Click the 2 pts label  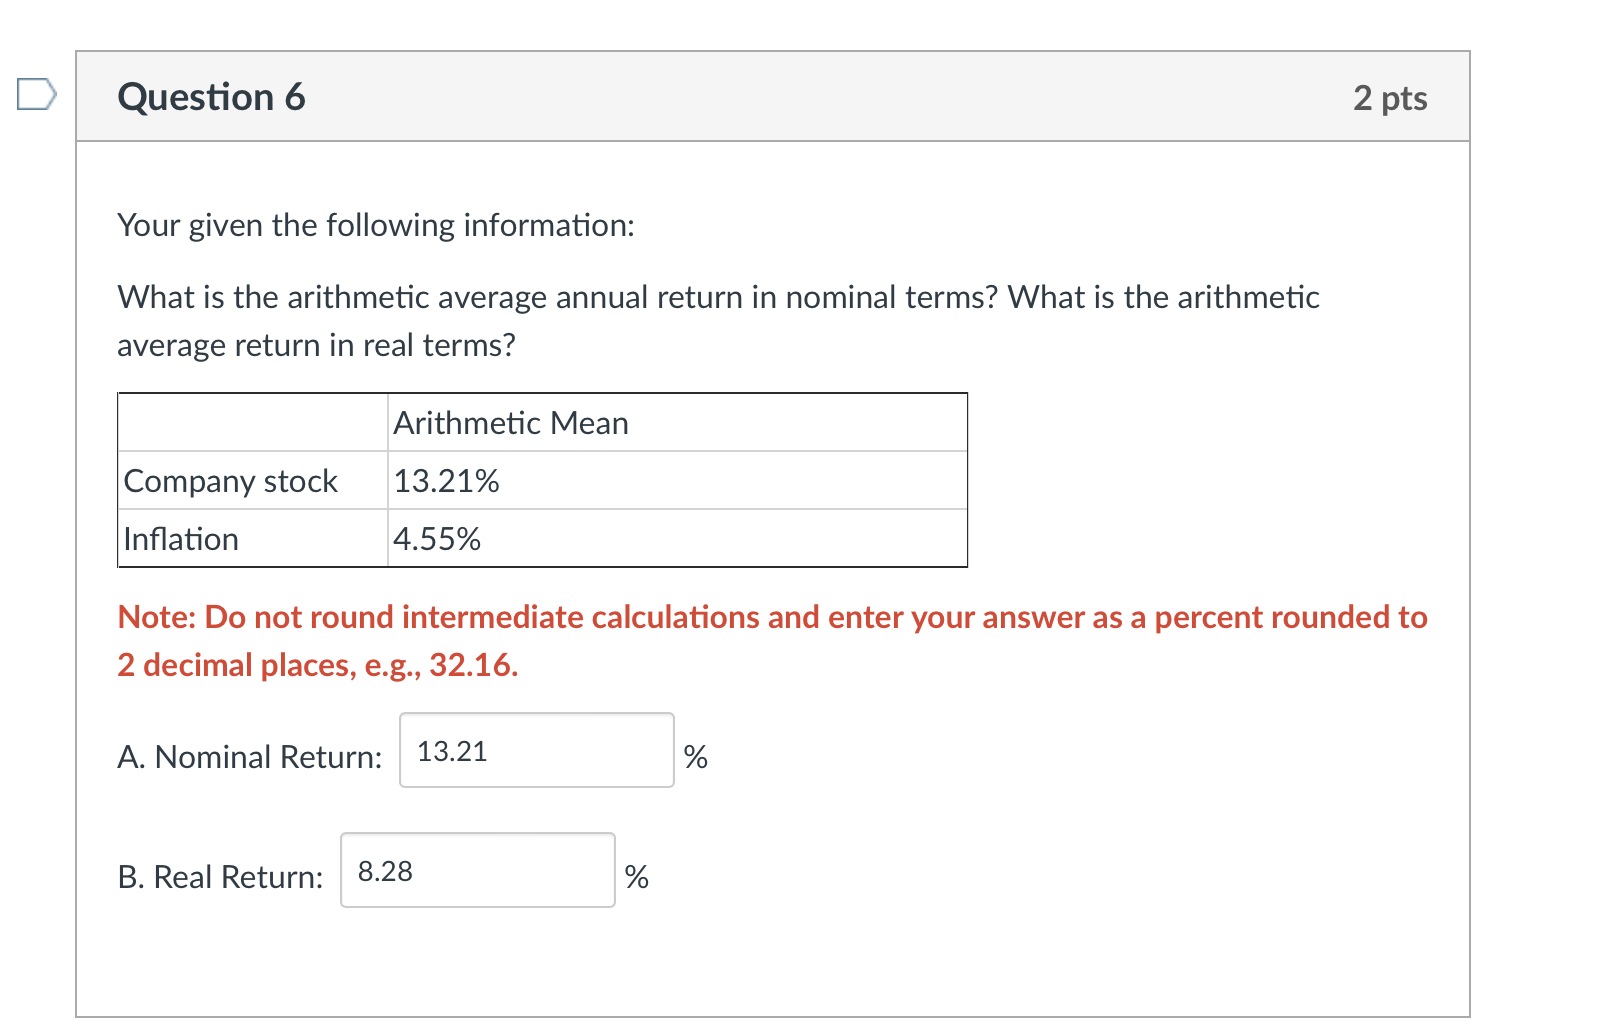click(1392, 97)
